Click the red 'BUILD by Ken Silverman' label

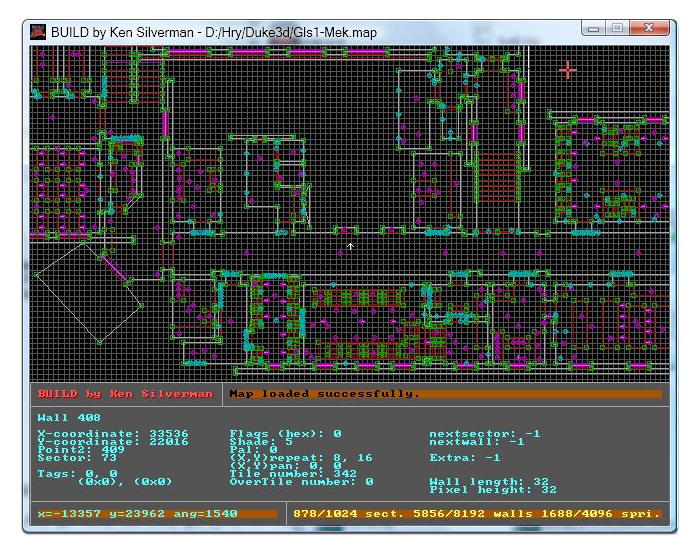click(x=125, y=394)
